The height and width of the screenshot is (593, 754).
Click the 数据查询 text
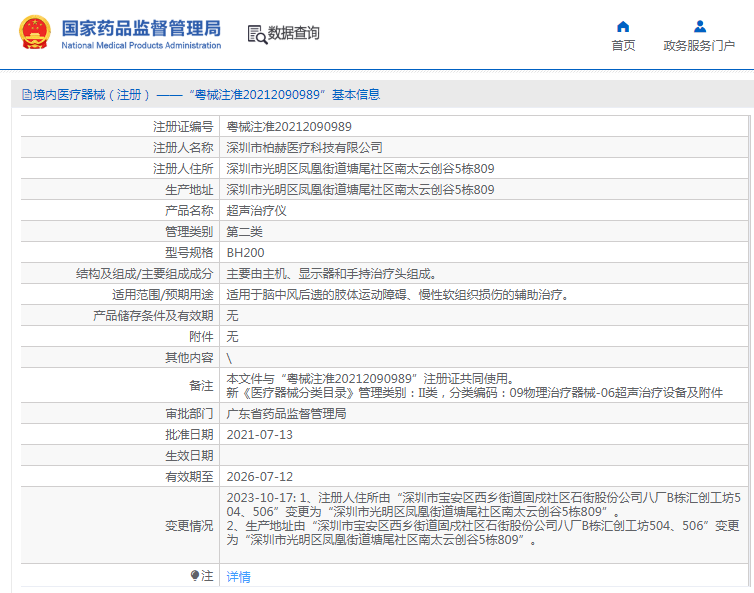coord(293,33)
